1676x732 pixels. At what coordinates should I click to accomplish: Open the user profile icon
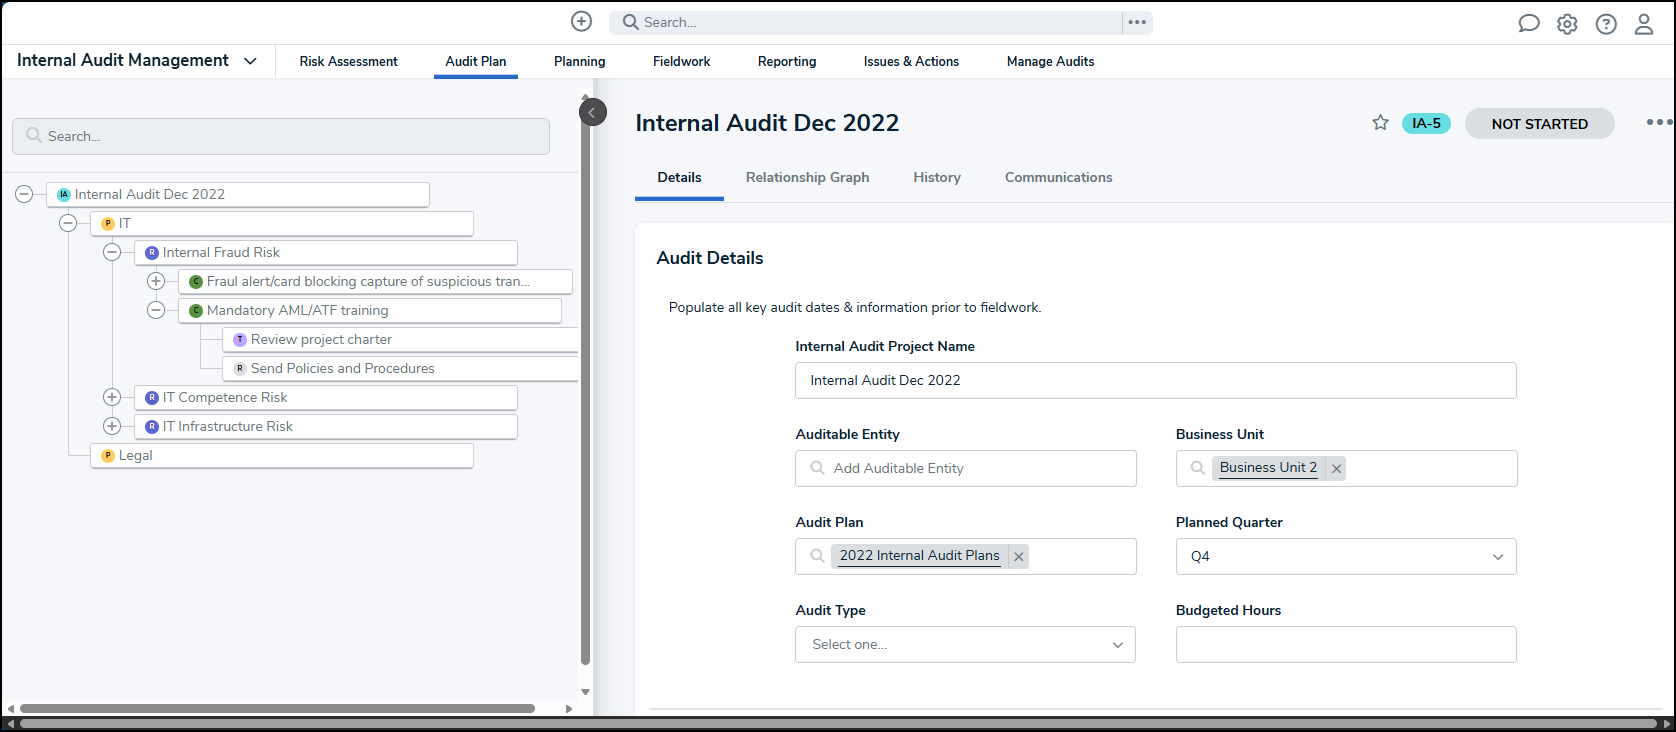click(x=1644, y=24)
